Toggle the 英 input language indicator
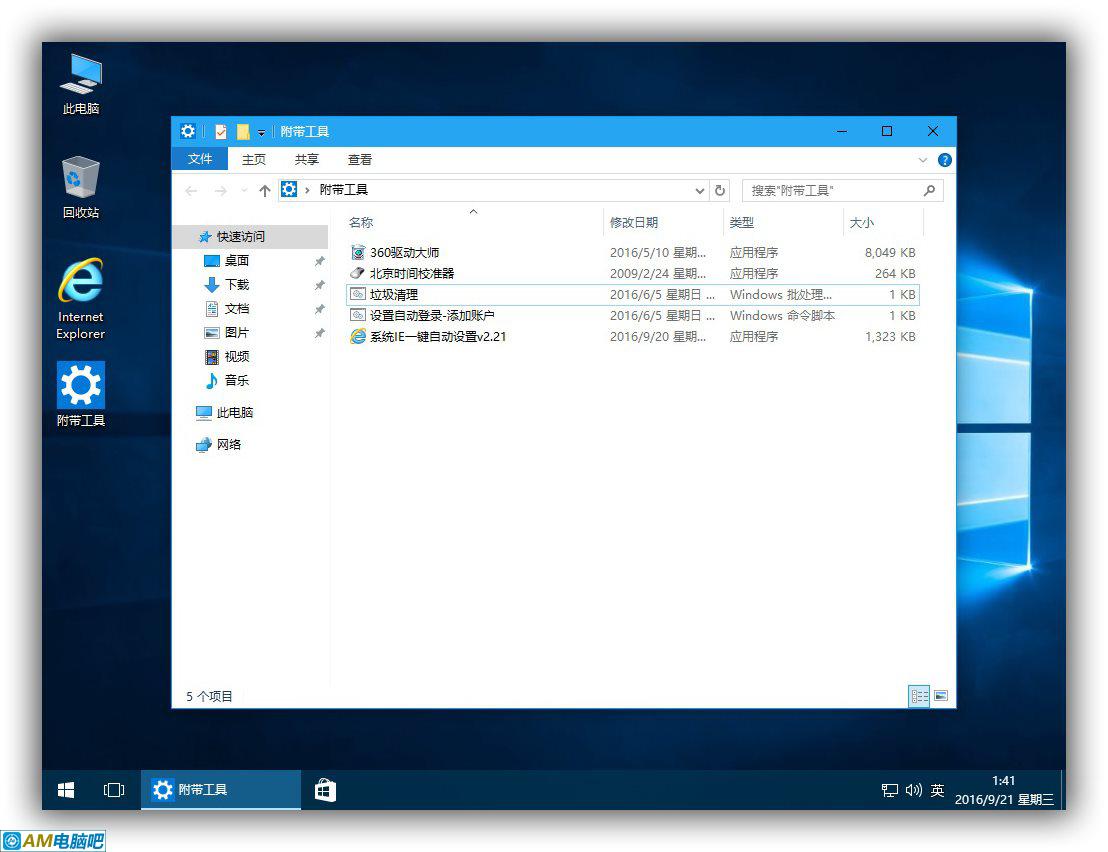The height and width of the screenshot is (852, 1108). pyautogui.click(x=937, y=790)
